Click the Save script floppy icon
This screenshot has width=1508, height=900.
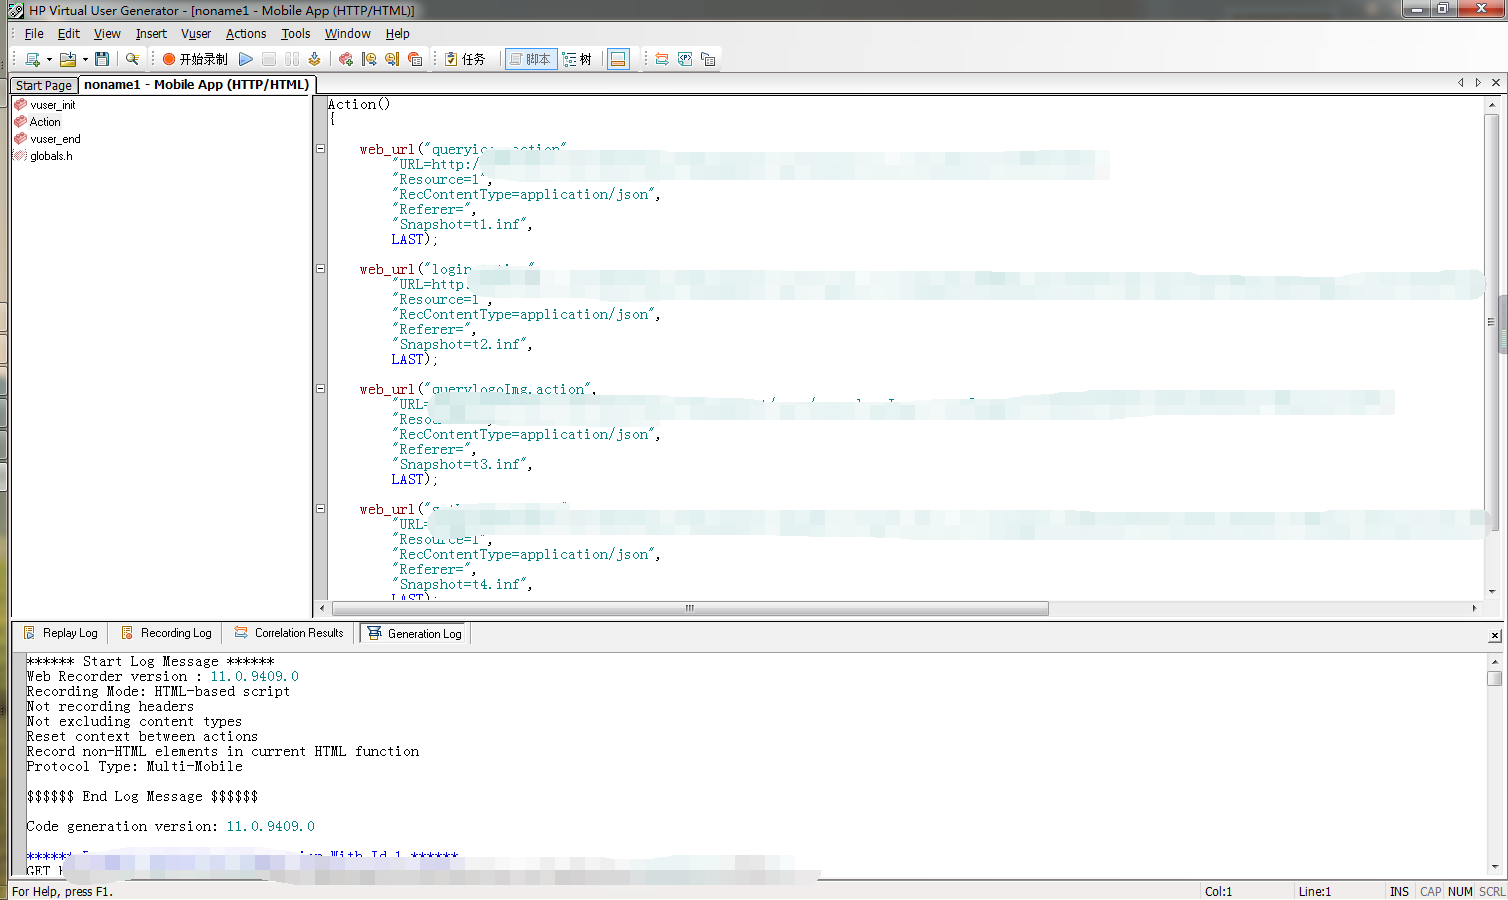coord(102,59)
